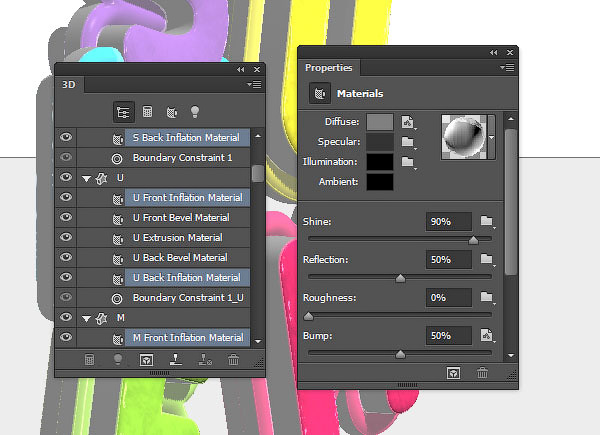Open the Diffuse color swatch

coord(380,122)
